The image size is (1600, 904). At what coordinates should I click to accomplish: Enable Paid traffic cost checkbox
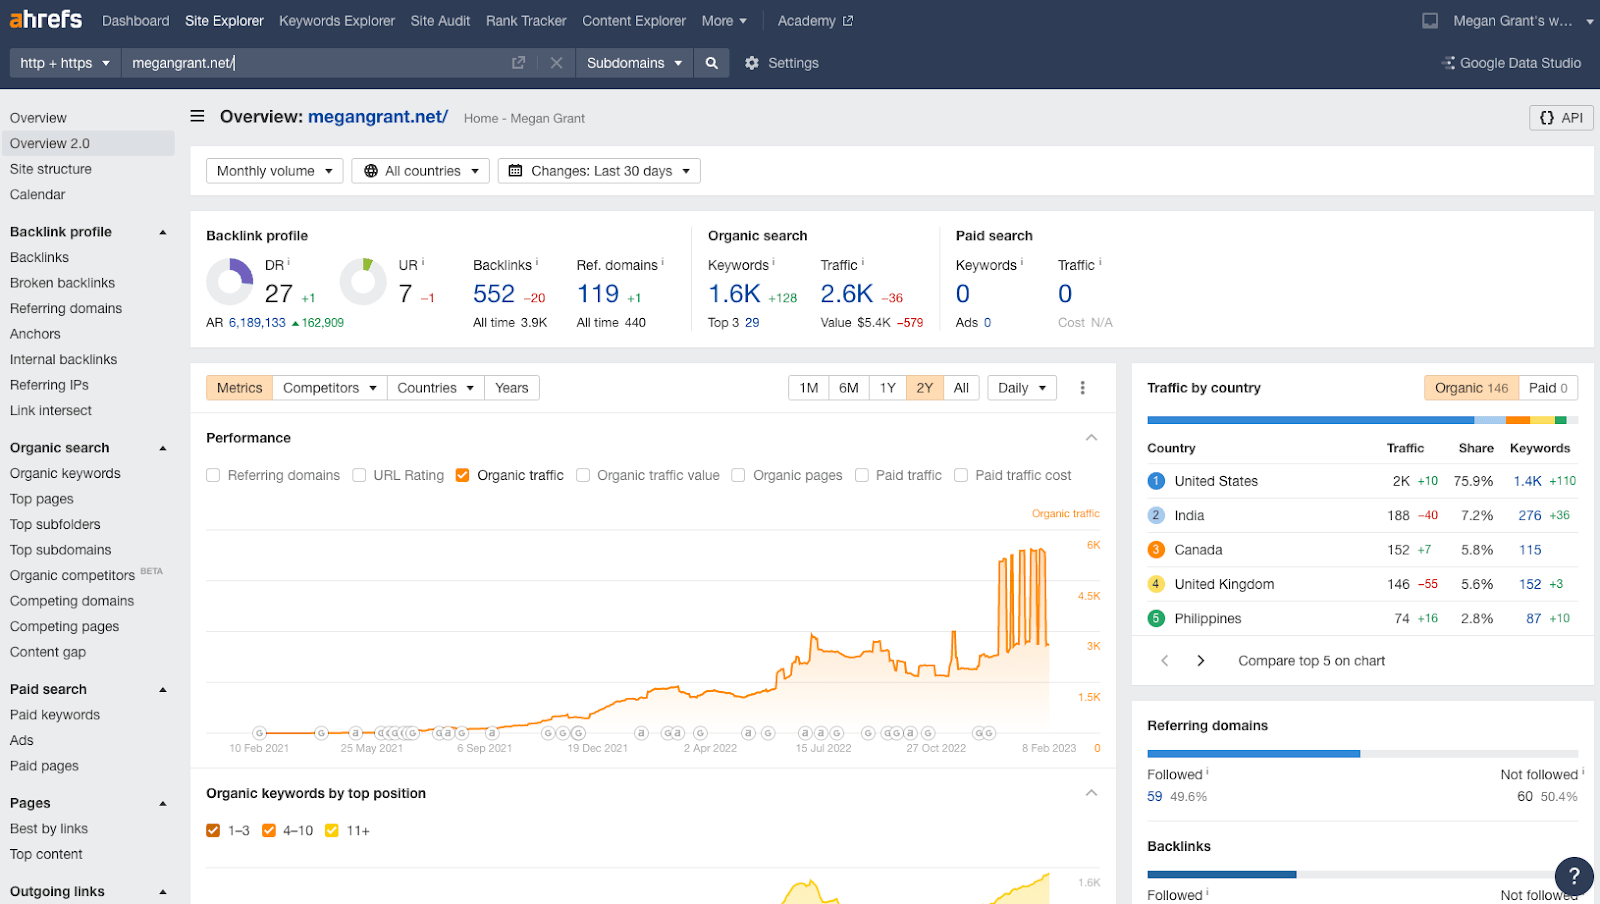961,476
